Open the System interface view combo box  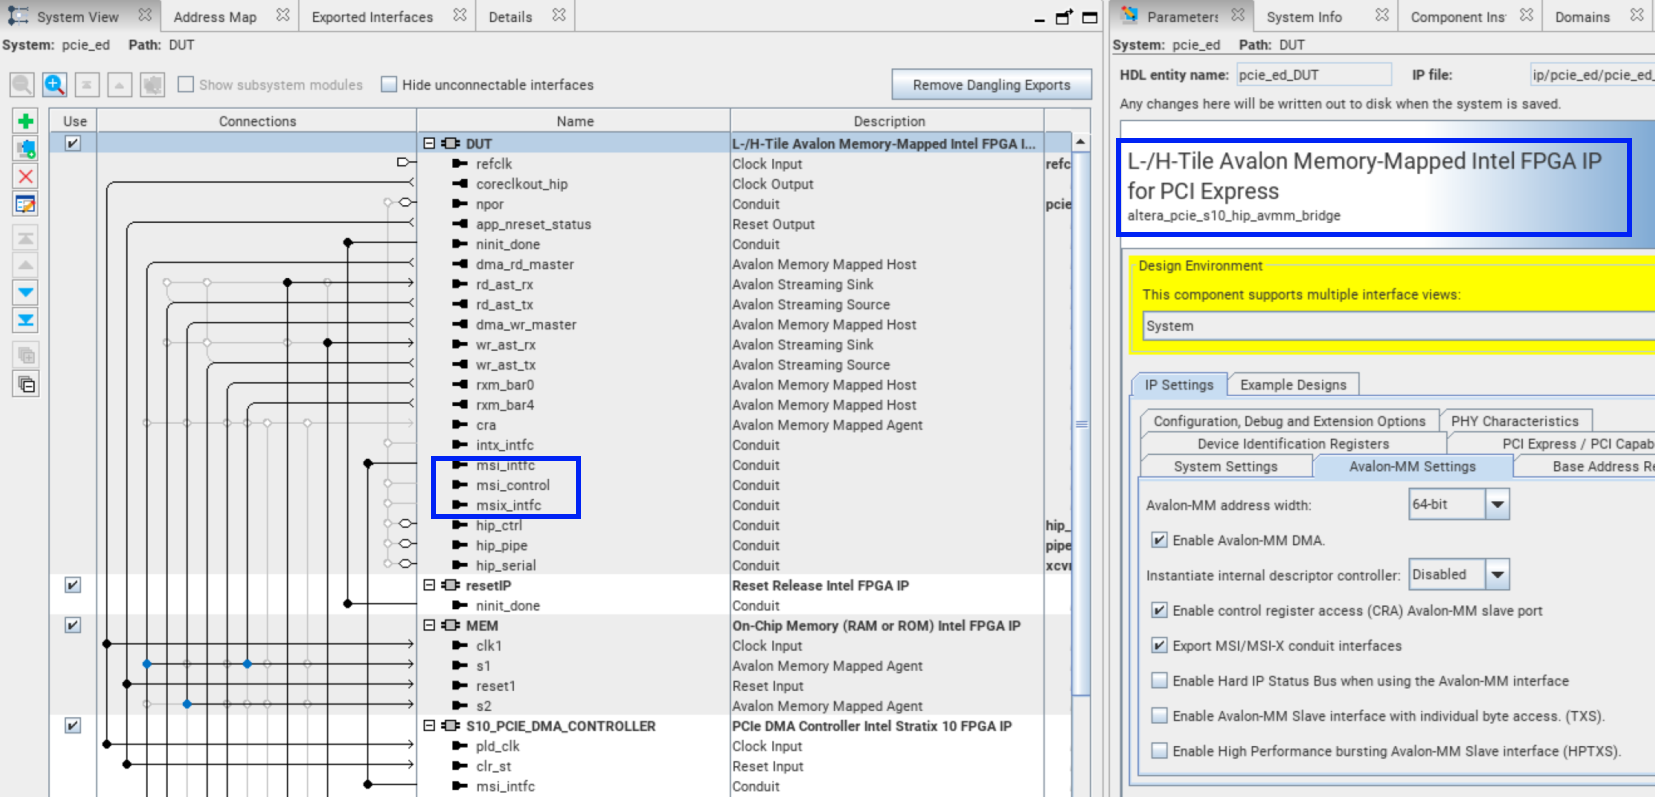[1399, 326]
